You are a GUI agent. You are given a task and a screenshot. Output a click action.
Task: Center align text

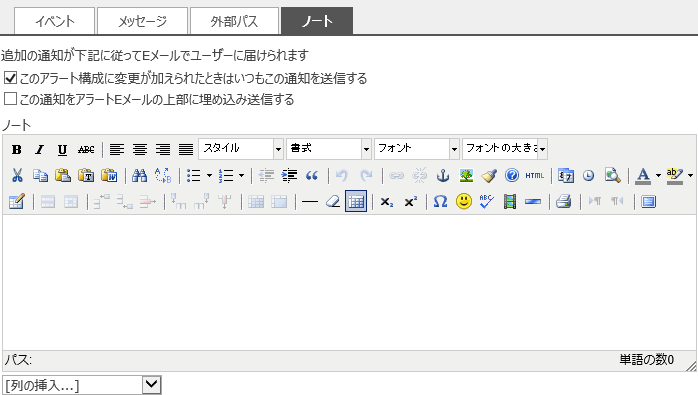pos(140,150)
